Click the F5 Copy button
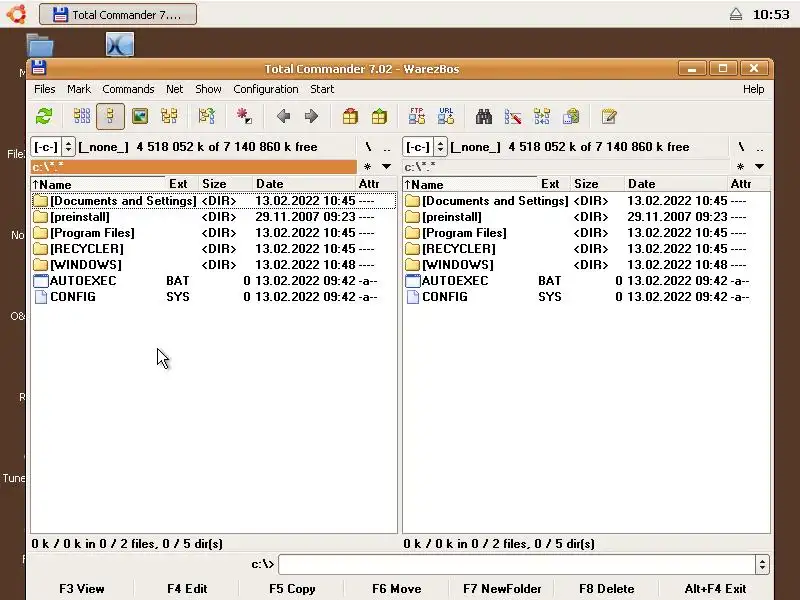 pyautogui.click(x=292, y=589)
